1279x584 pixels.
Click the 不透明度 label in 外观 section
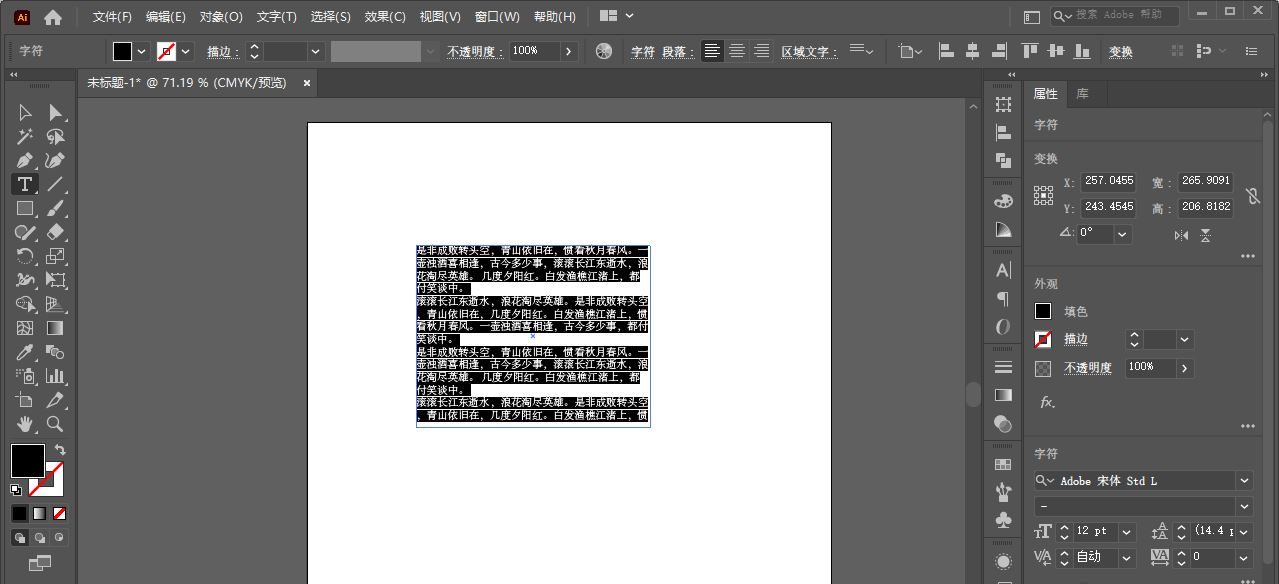1087,368
